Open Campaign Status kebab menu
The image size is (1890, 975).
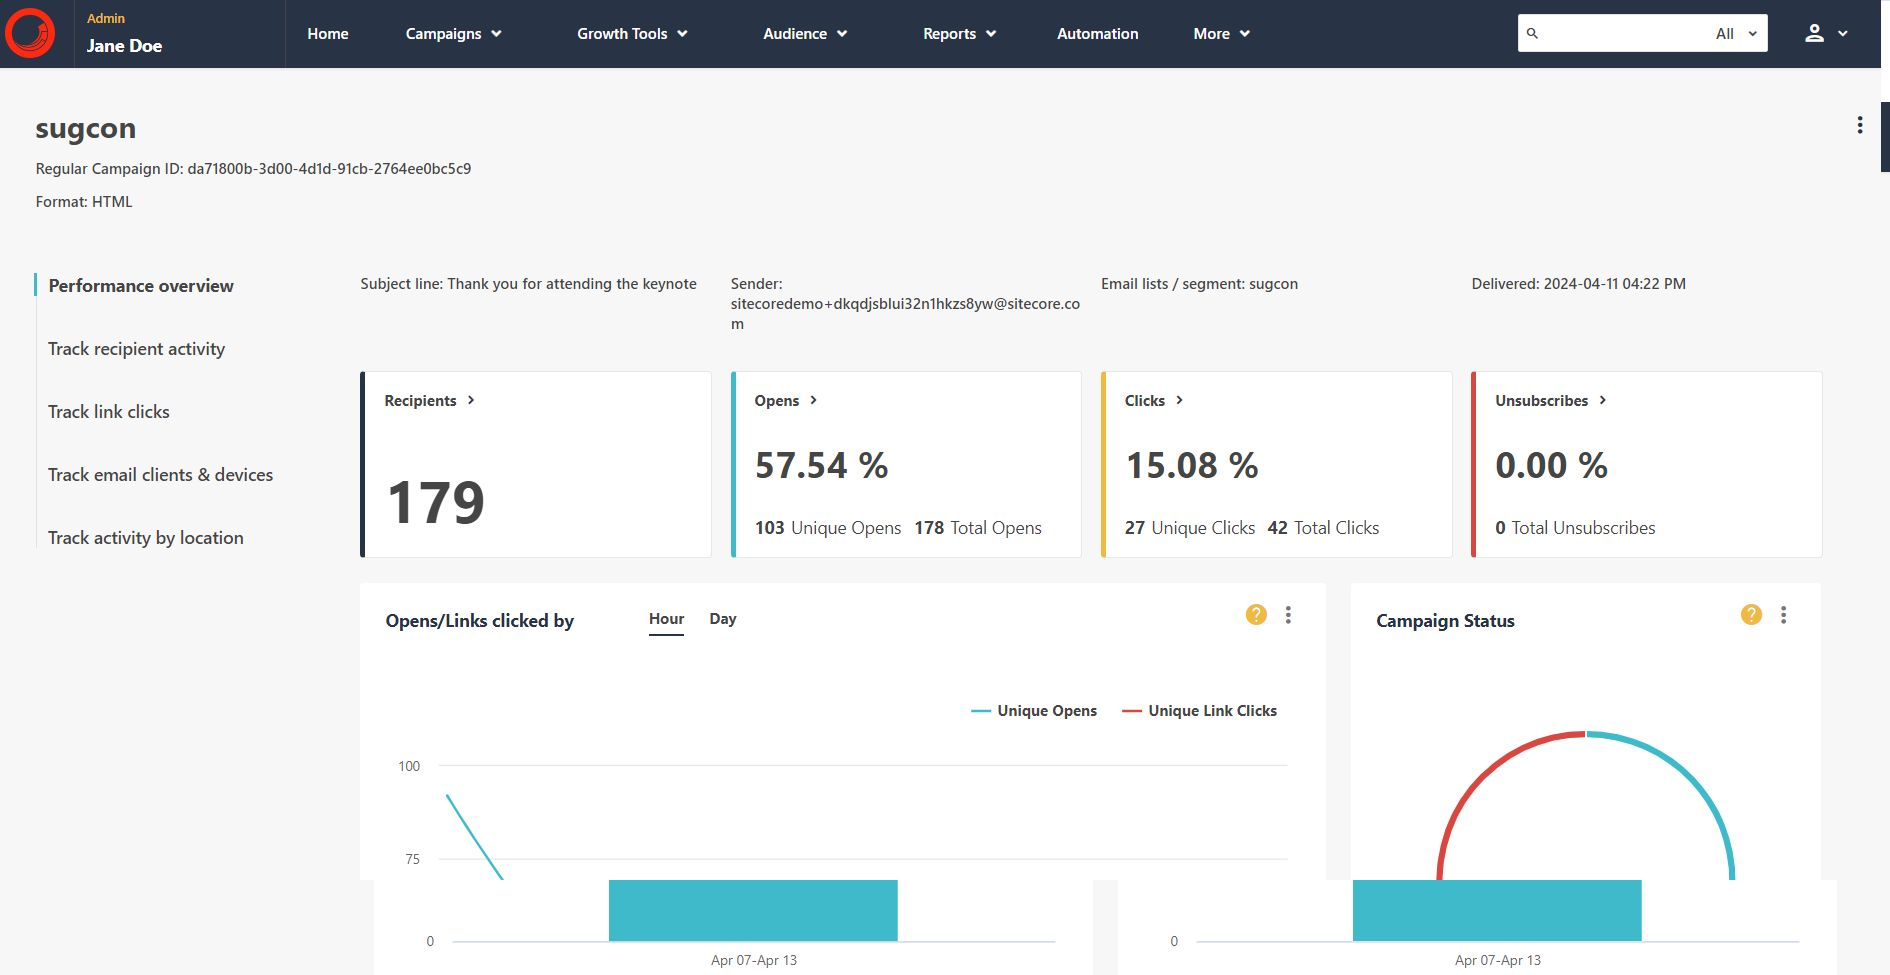(x=1783, y=615)
